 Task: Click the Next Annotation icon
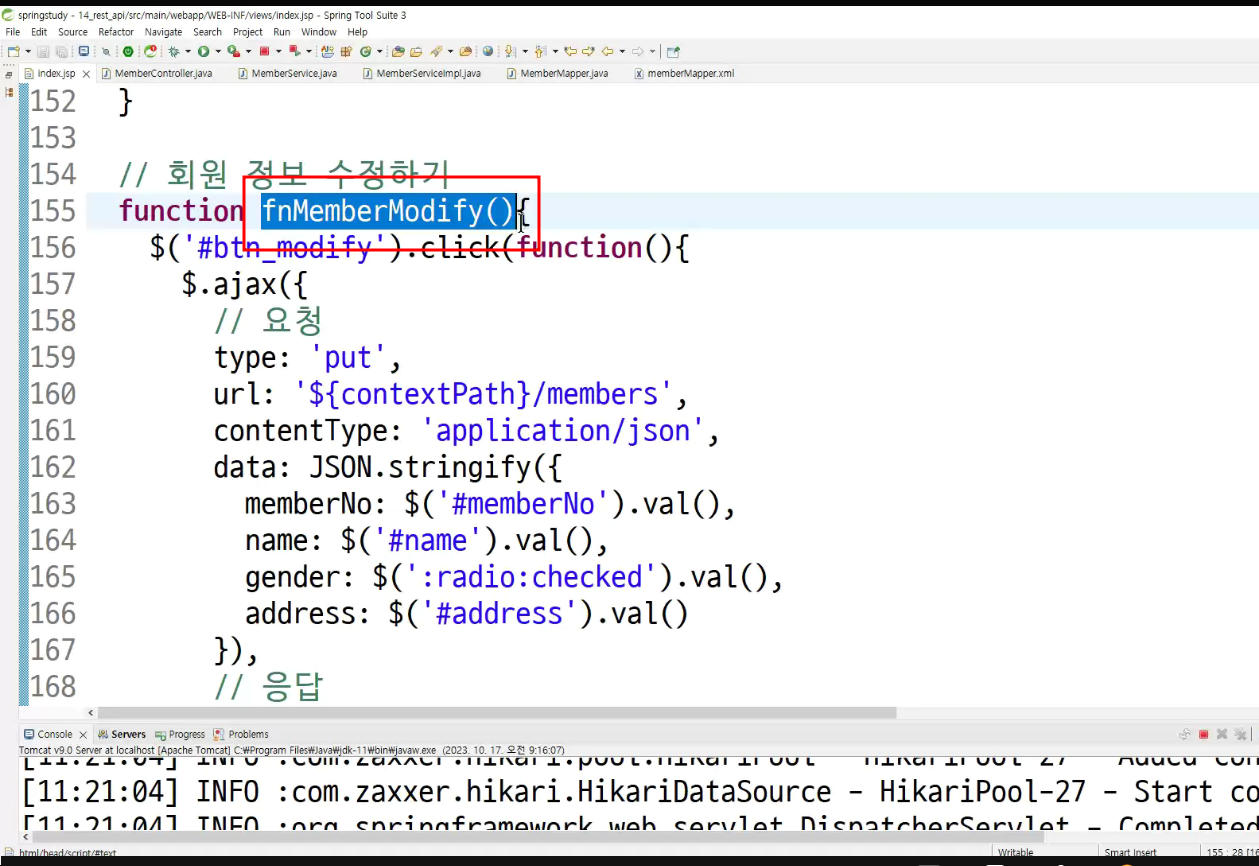point(508,51)
